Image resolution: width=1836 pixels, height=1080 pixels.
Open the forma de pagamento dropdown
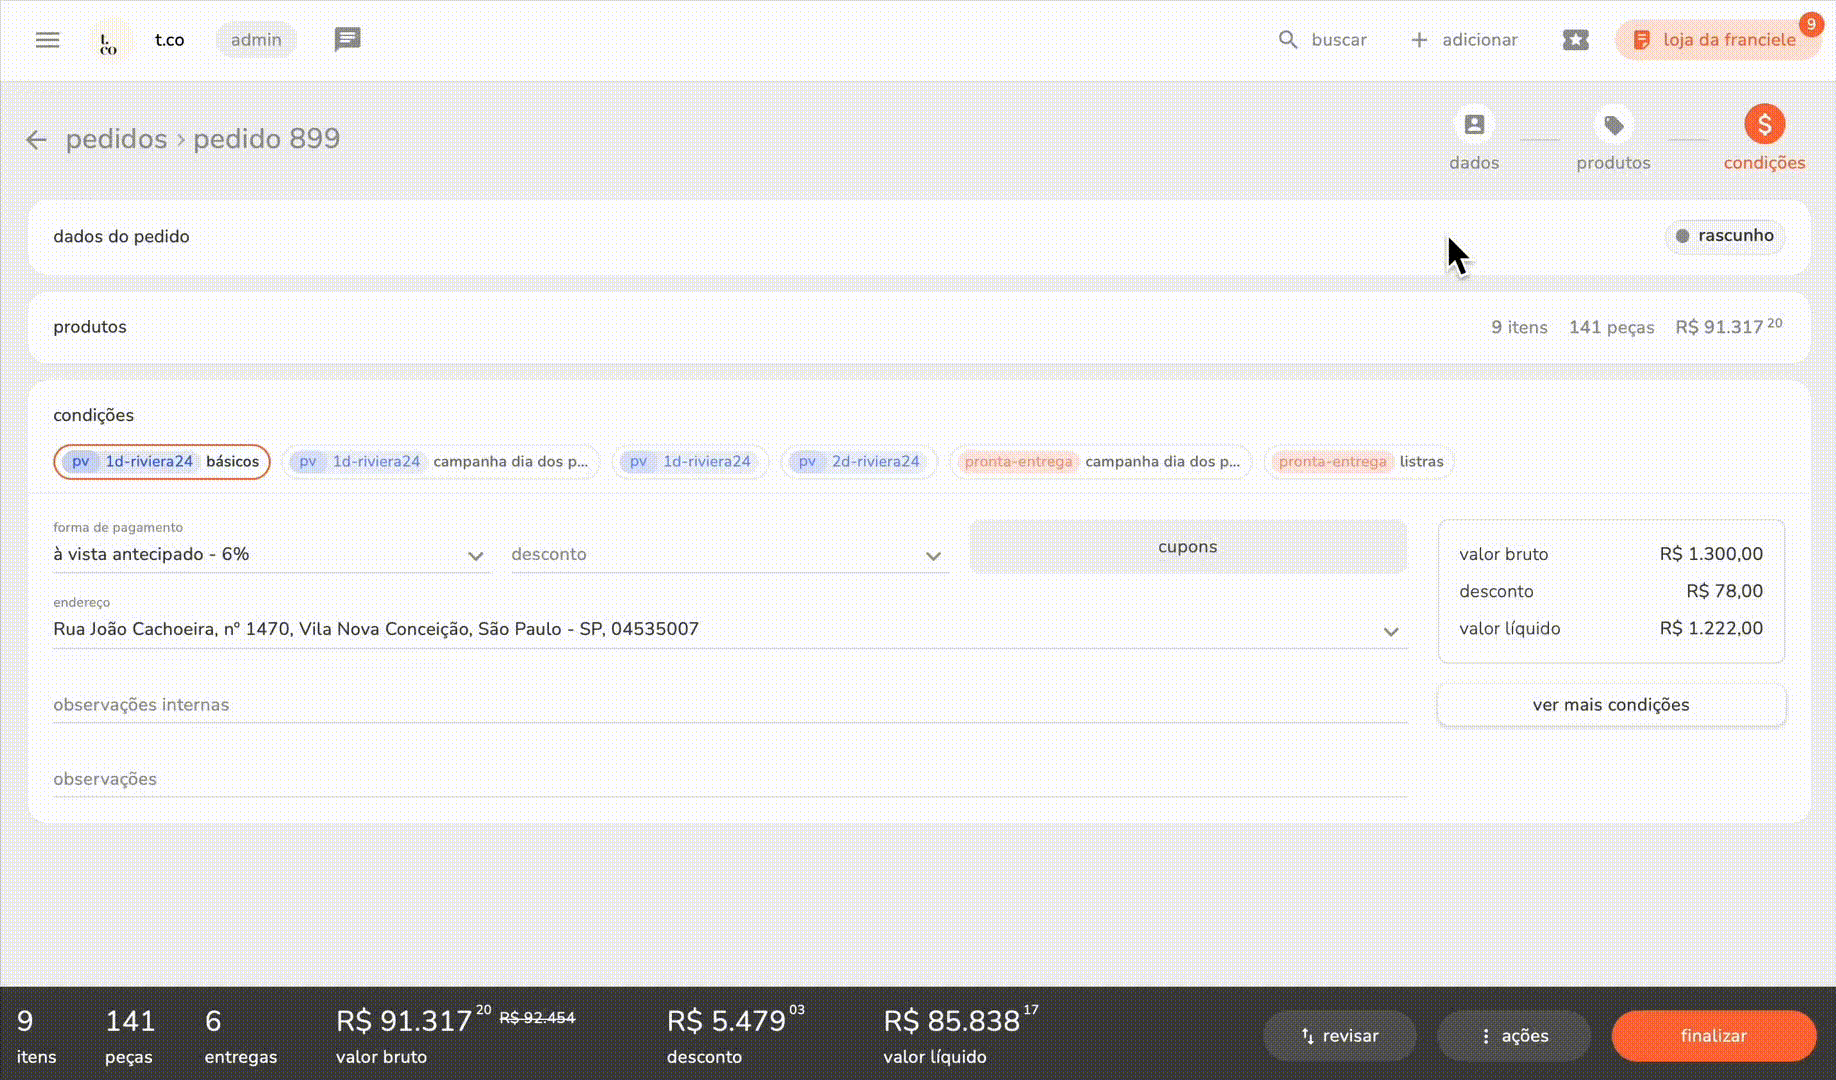474,556
